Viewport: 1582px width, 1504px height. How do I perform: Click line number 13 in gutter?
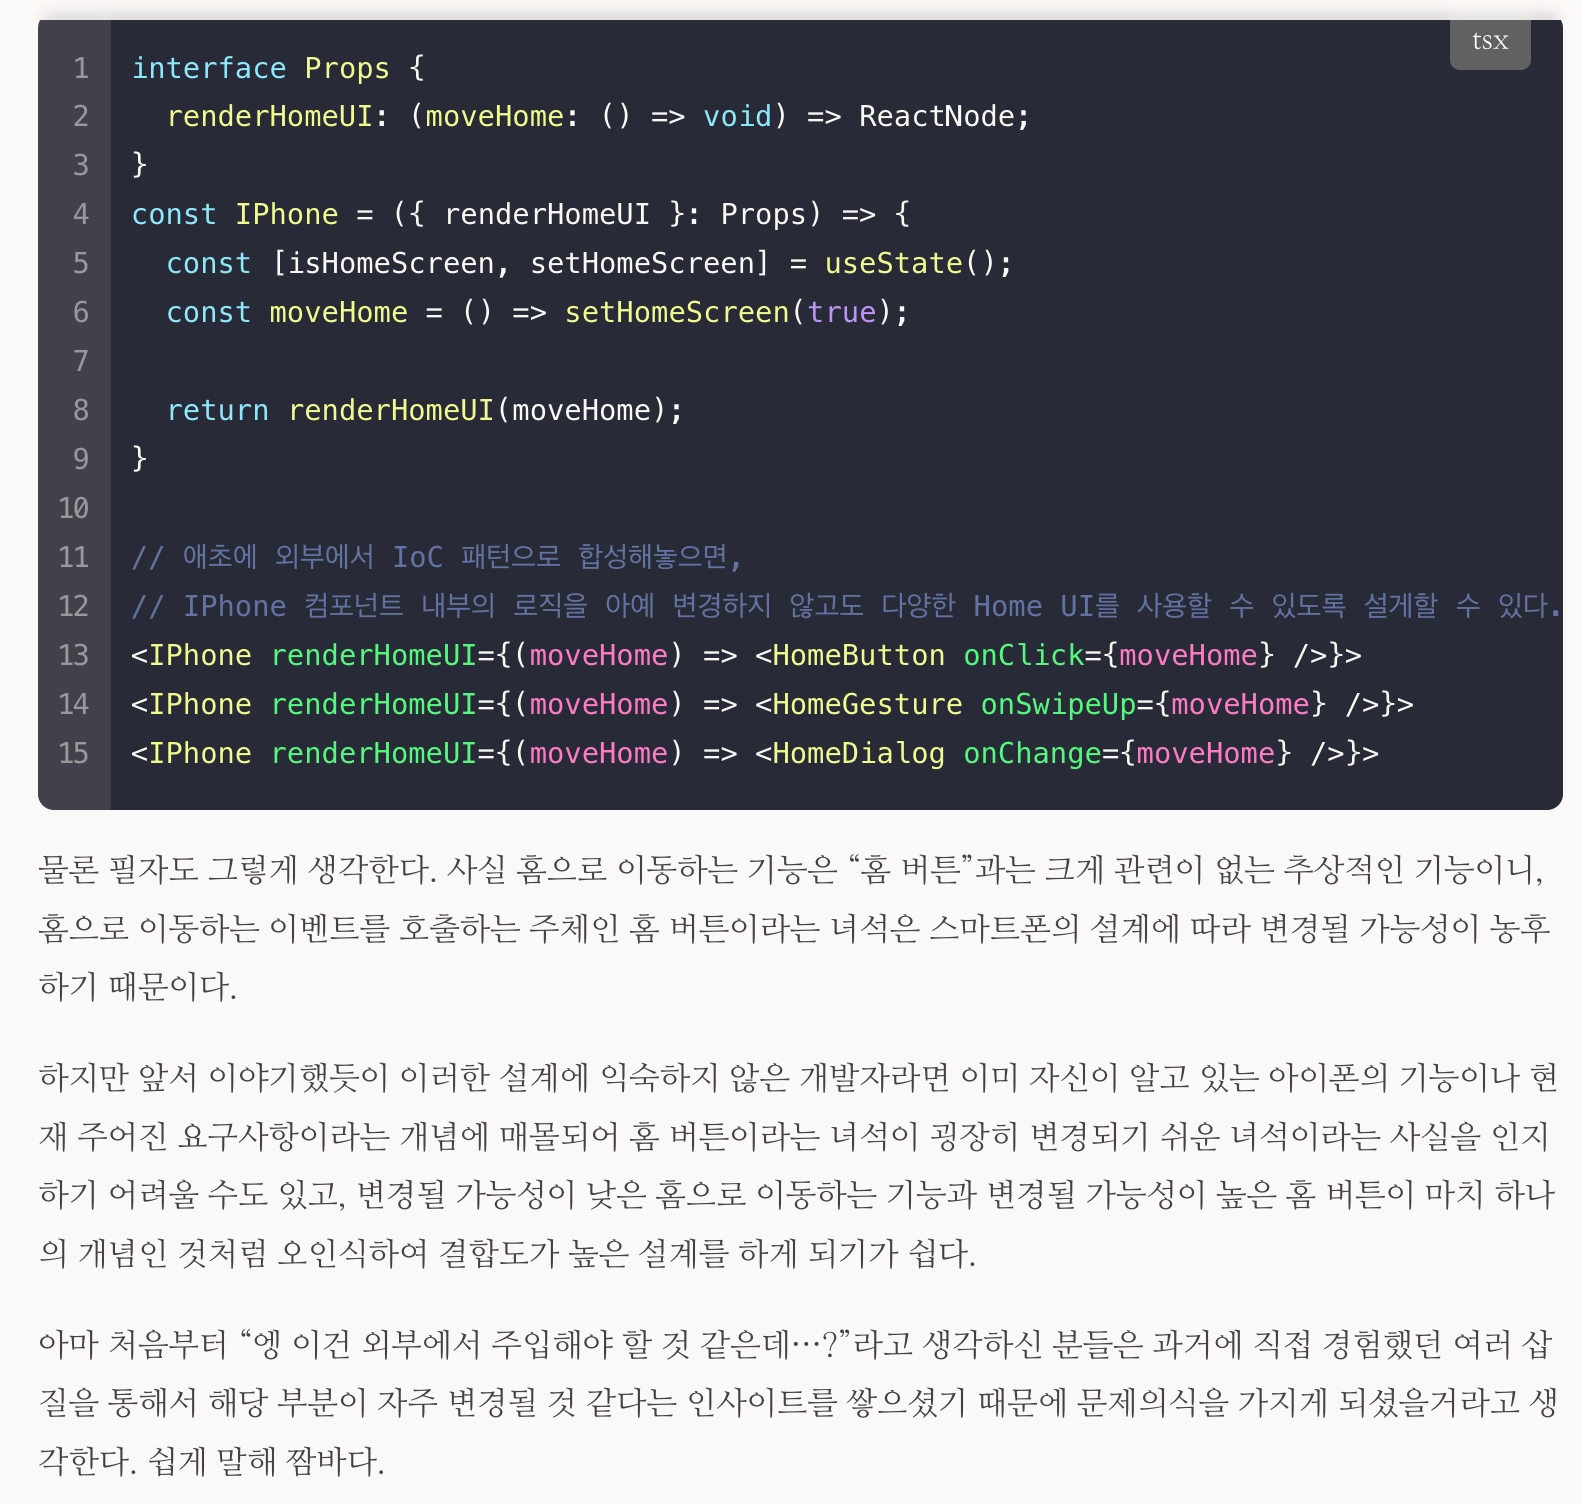[x=74, y=655]
